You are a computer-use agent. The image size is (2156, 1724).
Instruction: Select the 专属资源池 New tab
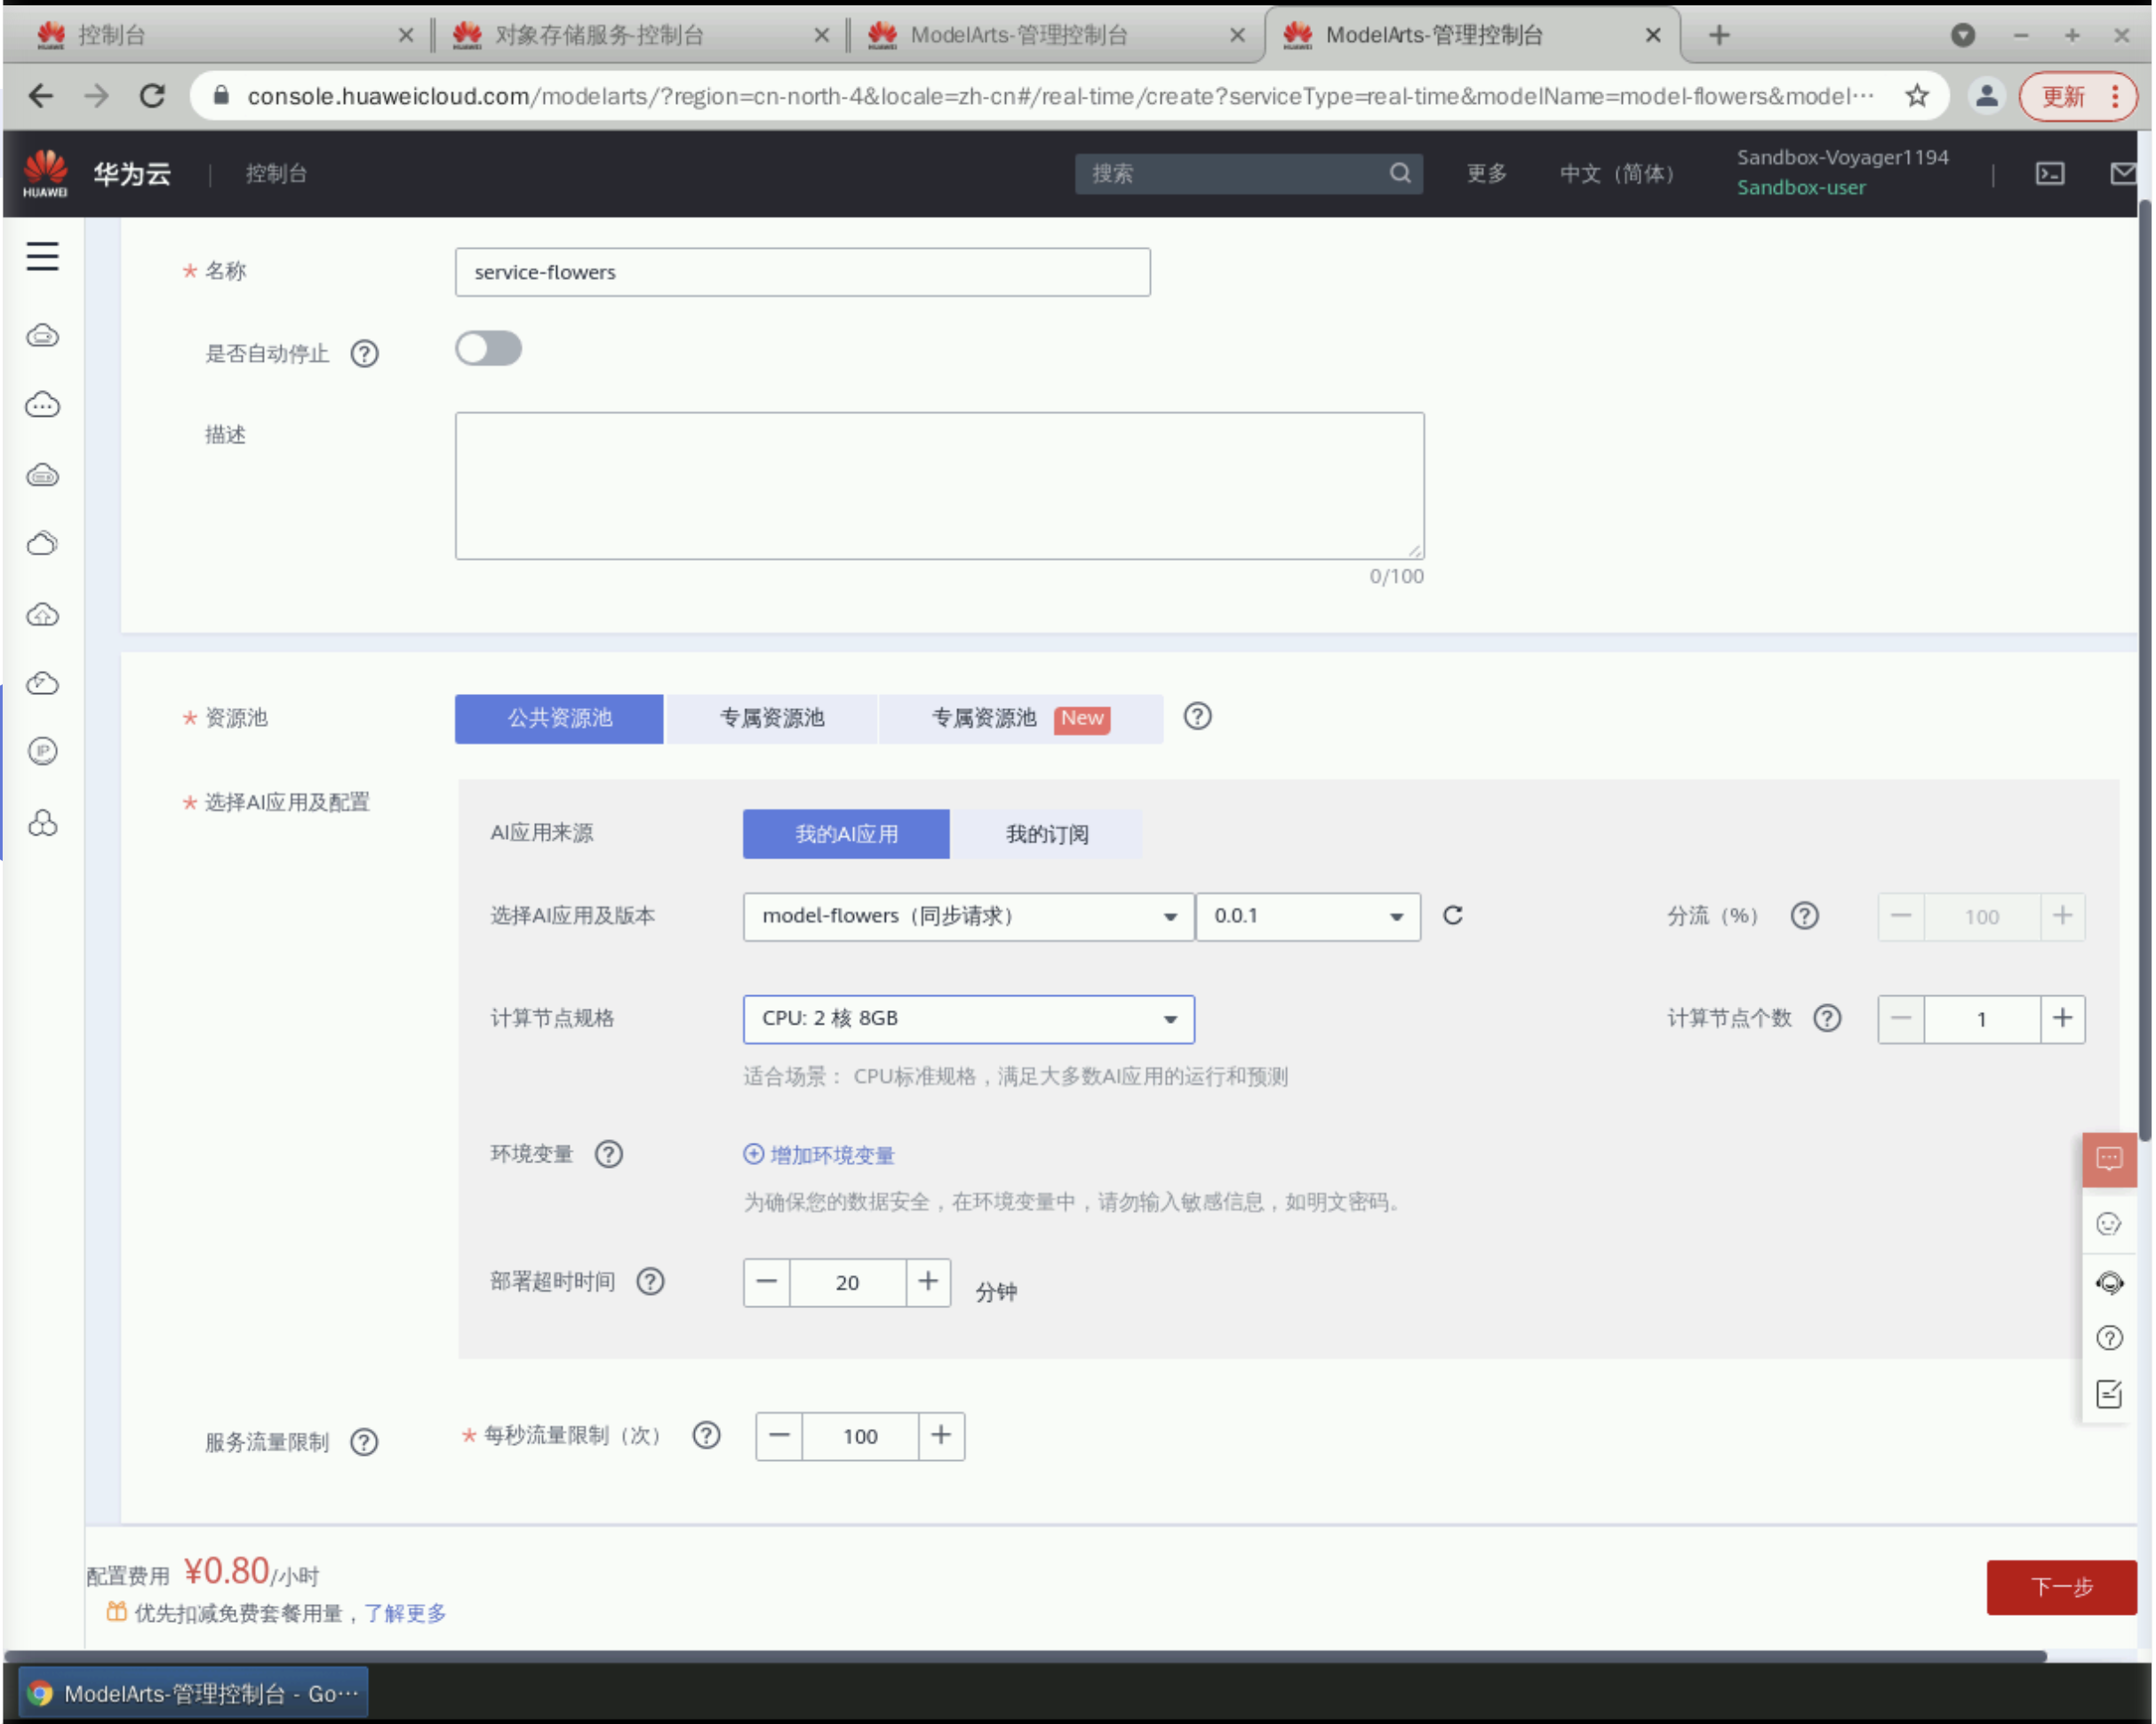pyautogui.click(x=1020, y=719)
